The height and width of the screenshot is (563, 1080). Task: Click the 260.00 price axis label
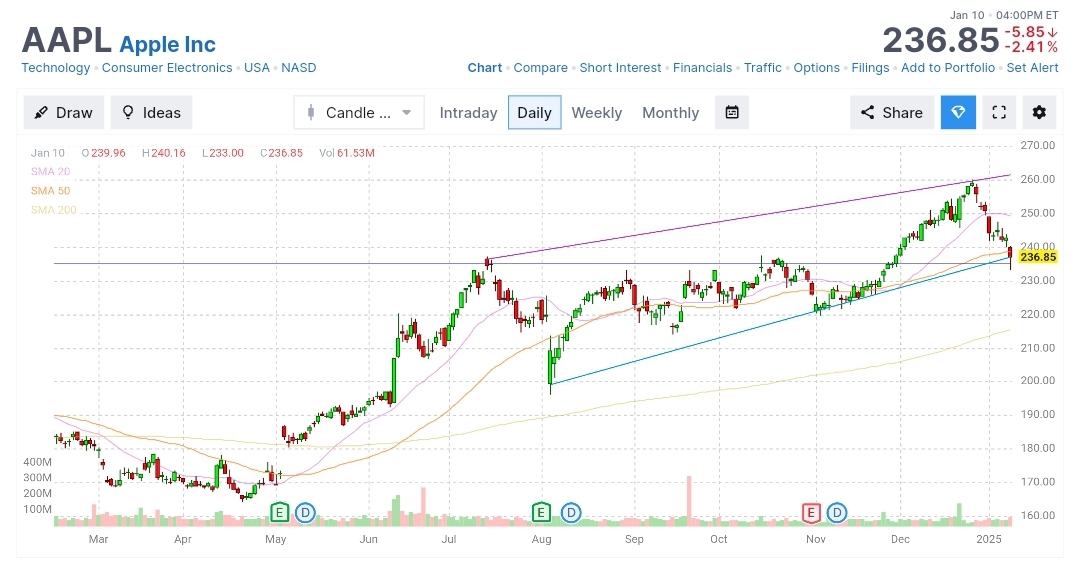tap(1037, 179)
